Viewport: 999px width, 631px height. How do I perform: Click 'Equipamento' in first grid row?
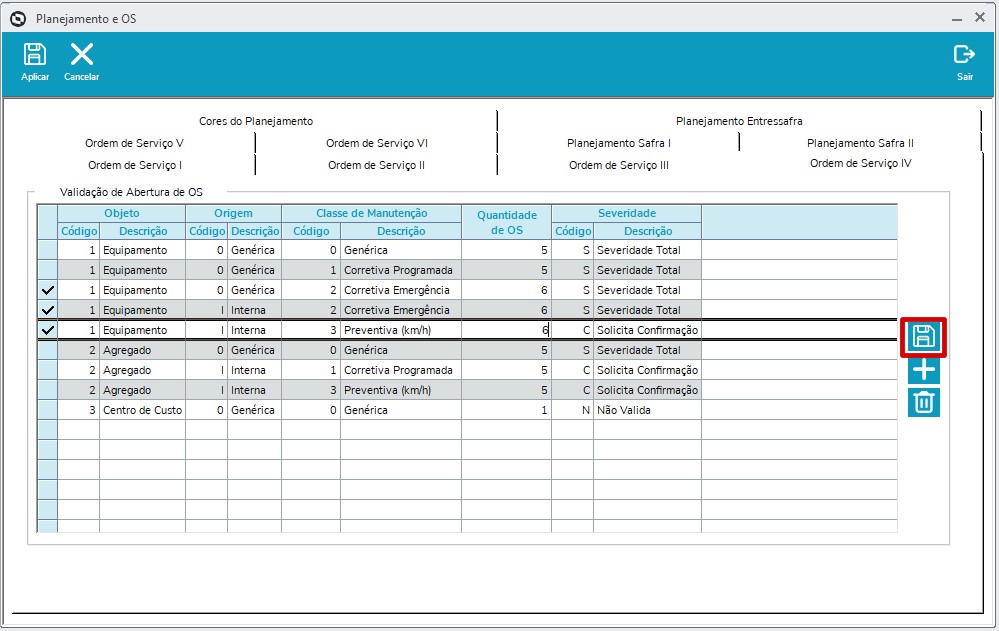coord(142,250)
